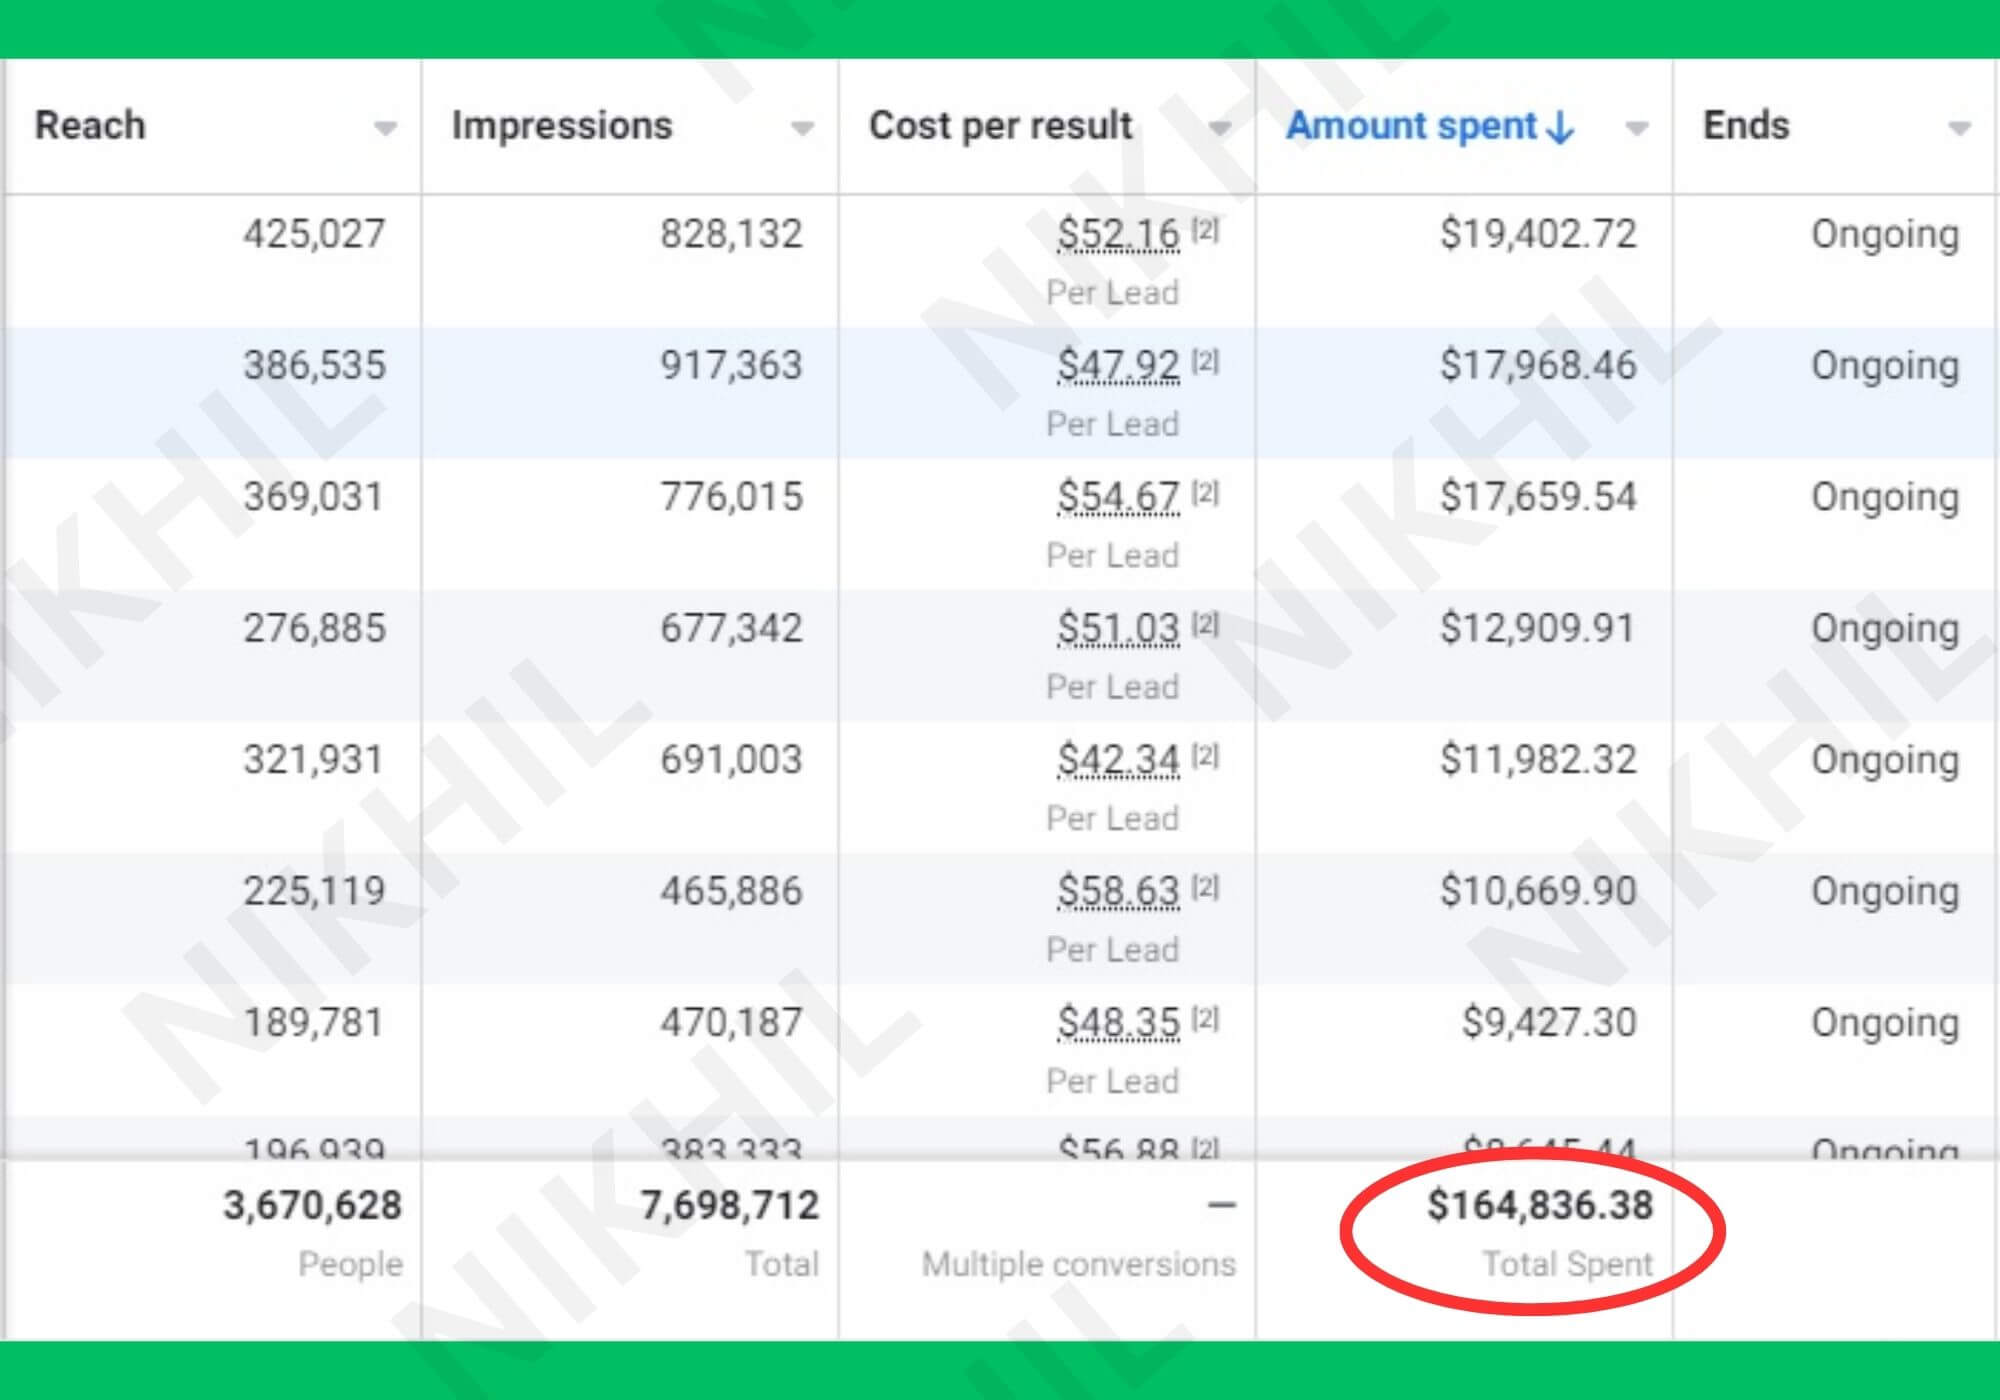Click the $47.92 cost per lead link
Image resolution: width=2000 pixels, height=1400 pixels.
1118,365
